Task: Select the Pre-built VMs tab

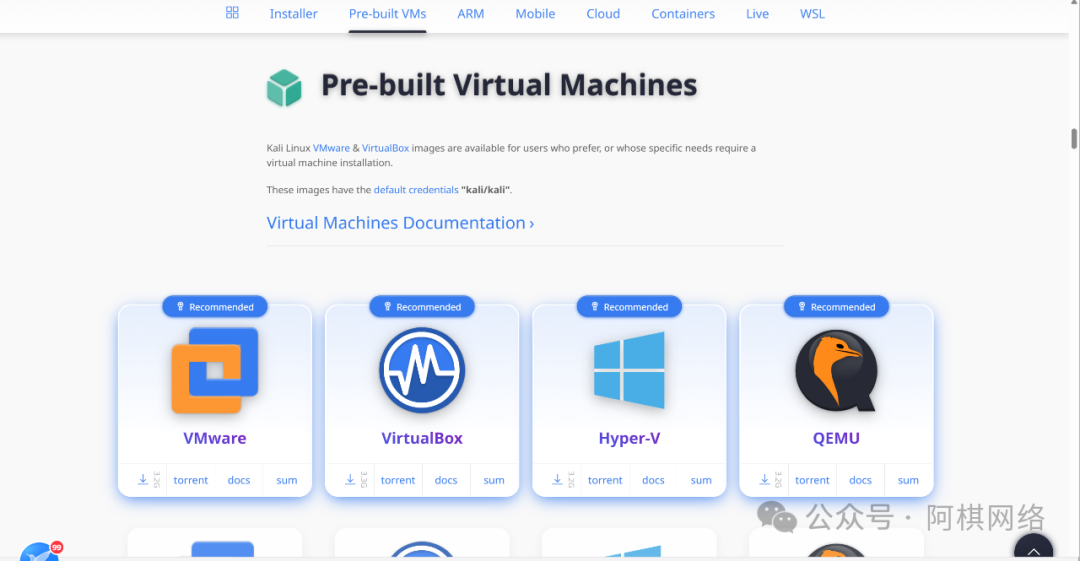Action: pyautogui.click(x=387, y=14)
